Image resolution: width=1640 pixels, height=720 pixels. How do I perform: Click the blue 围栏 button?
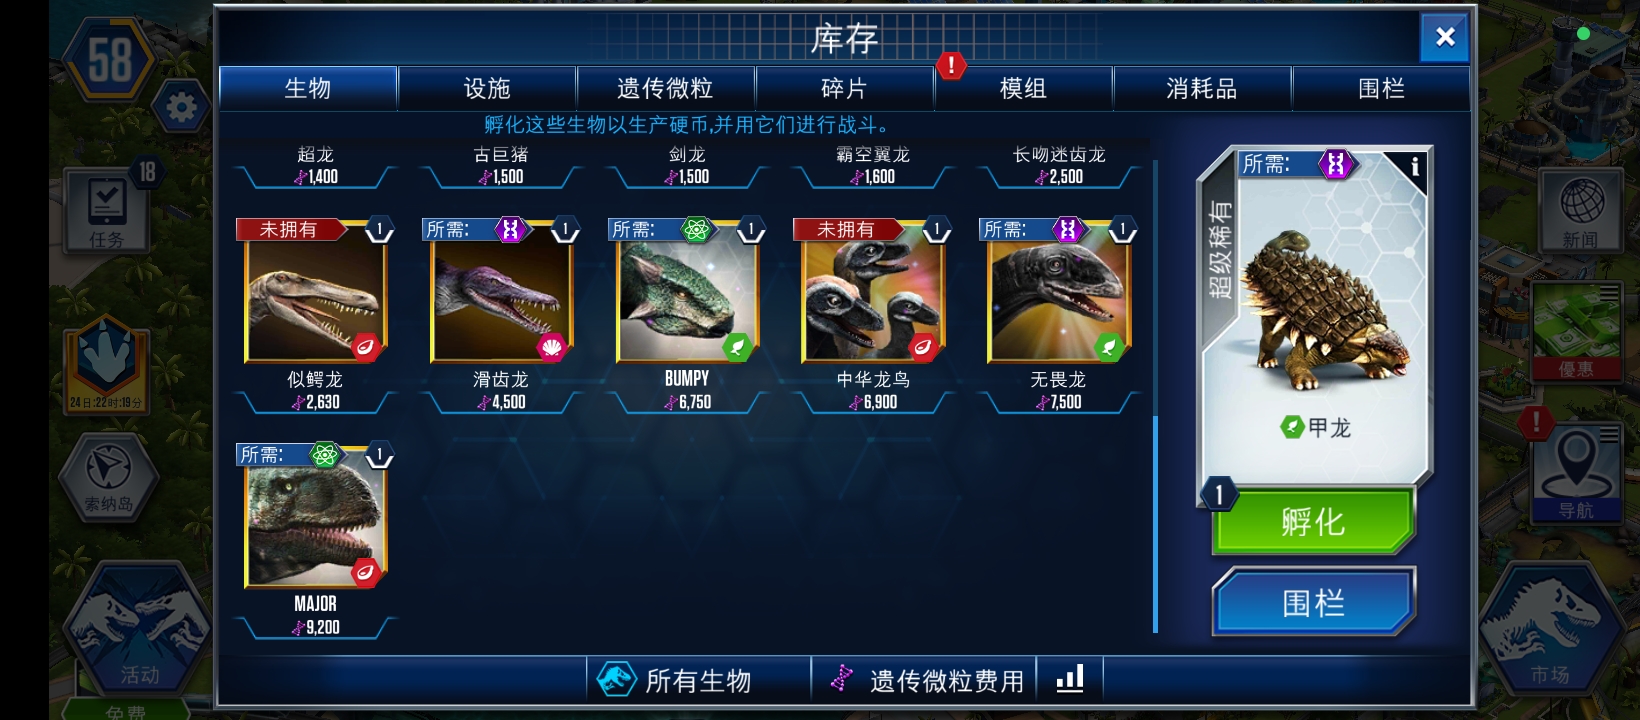[x=1313, y=602]
